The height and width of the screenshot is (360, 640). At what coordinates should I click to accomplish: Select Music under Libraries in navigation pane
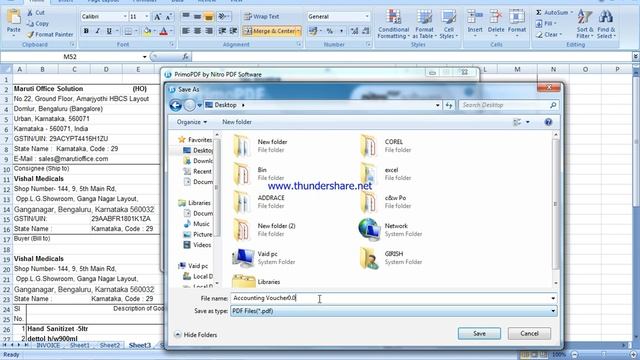198,224
